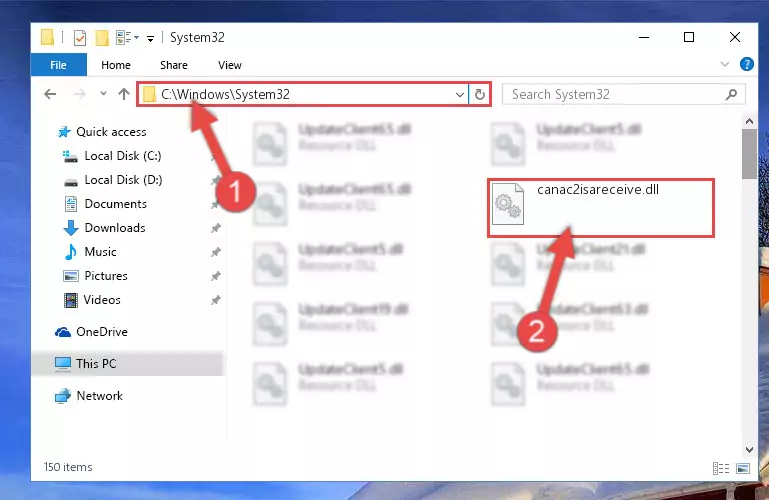769x500 pixels.
Task: Open Pictures folder in sidebar
Action: [x=105, y=276]
